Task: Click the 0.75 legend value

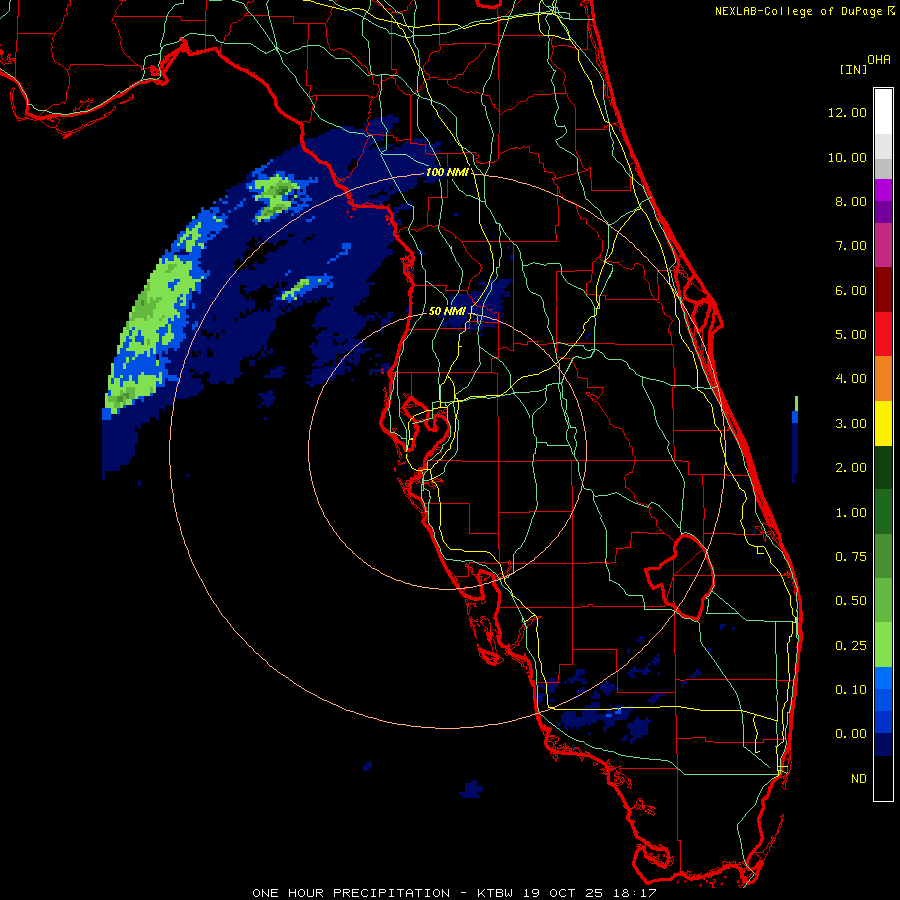Action: tap(851, 557)
